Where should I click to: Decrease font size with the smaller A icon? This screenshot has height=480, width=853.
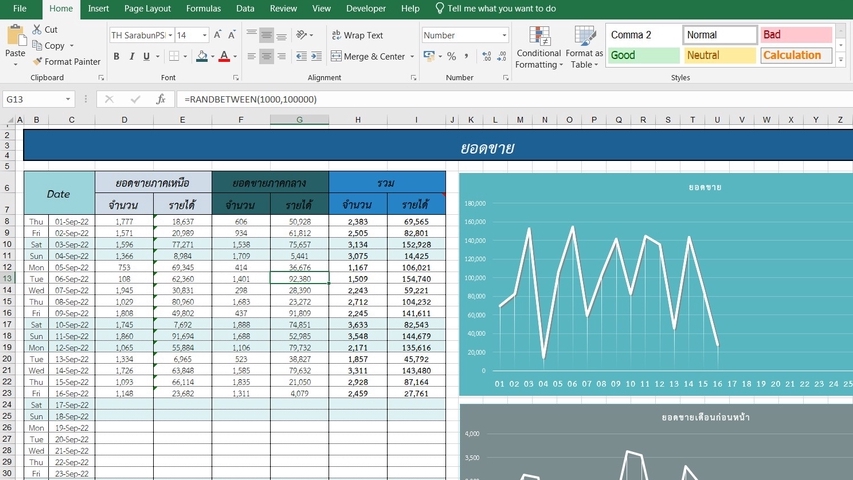(x=231, y=35)
